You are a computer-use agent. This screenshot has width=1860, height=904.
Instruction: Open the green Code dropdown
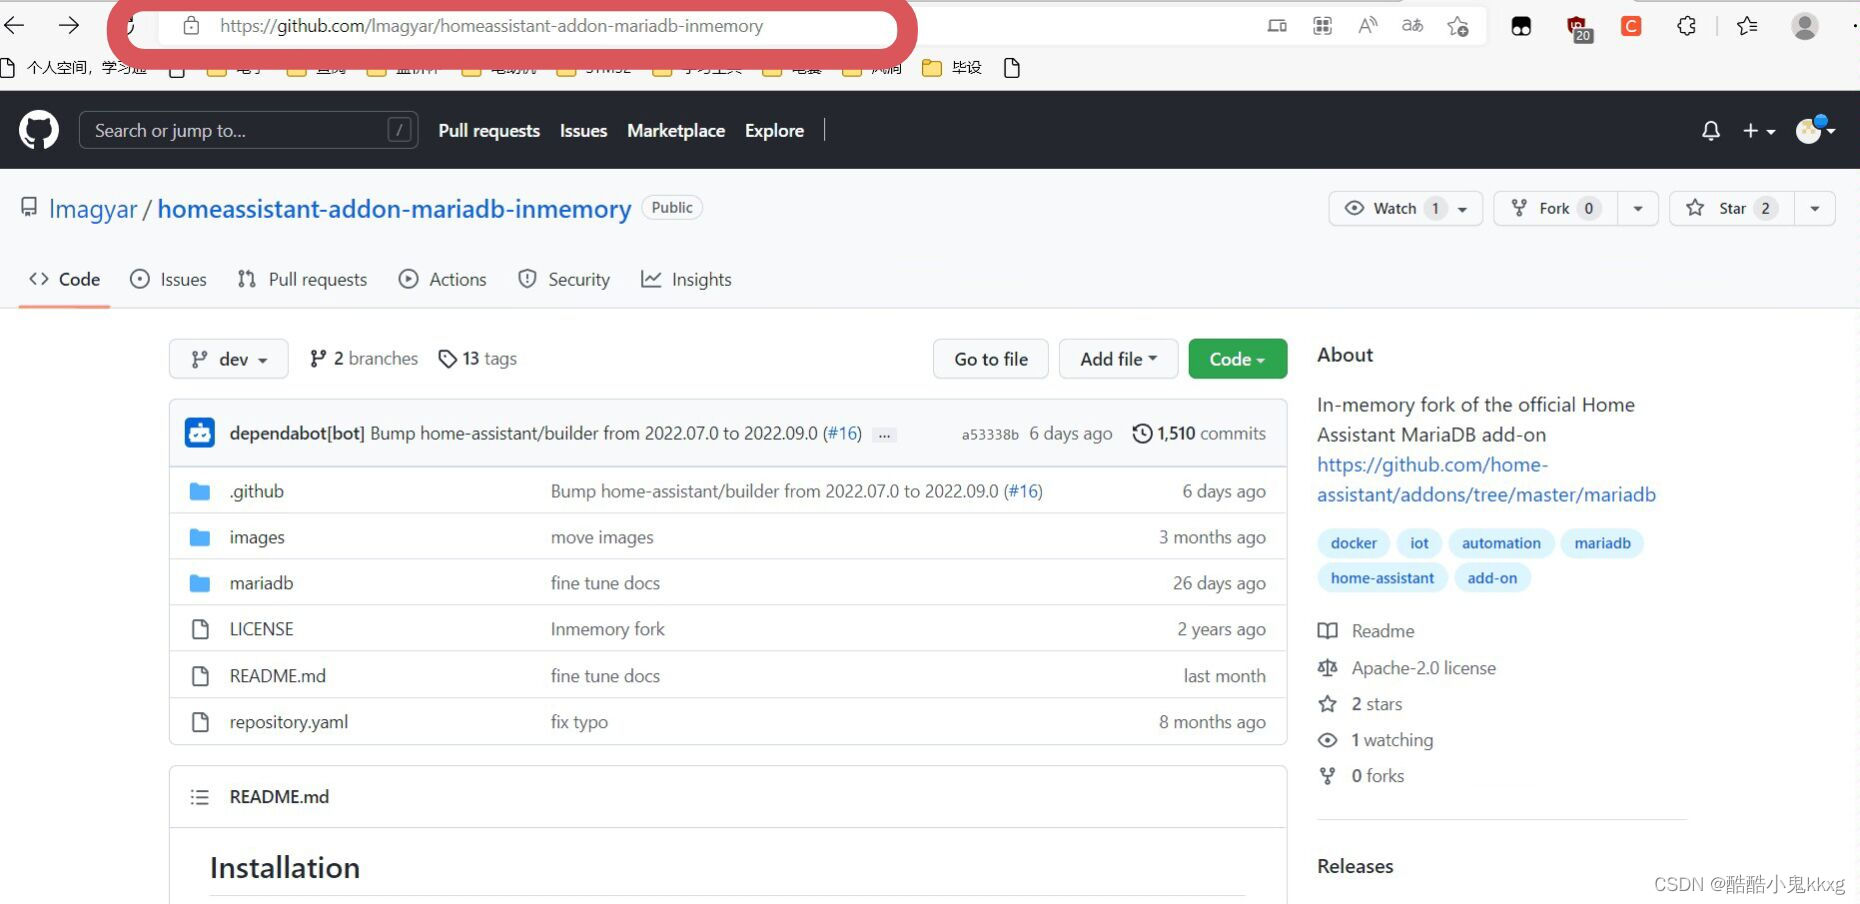(1237, 359)
